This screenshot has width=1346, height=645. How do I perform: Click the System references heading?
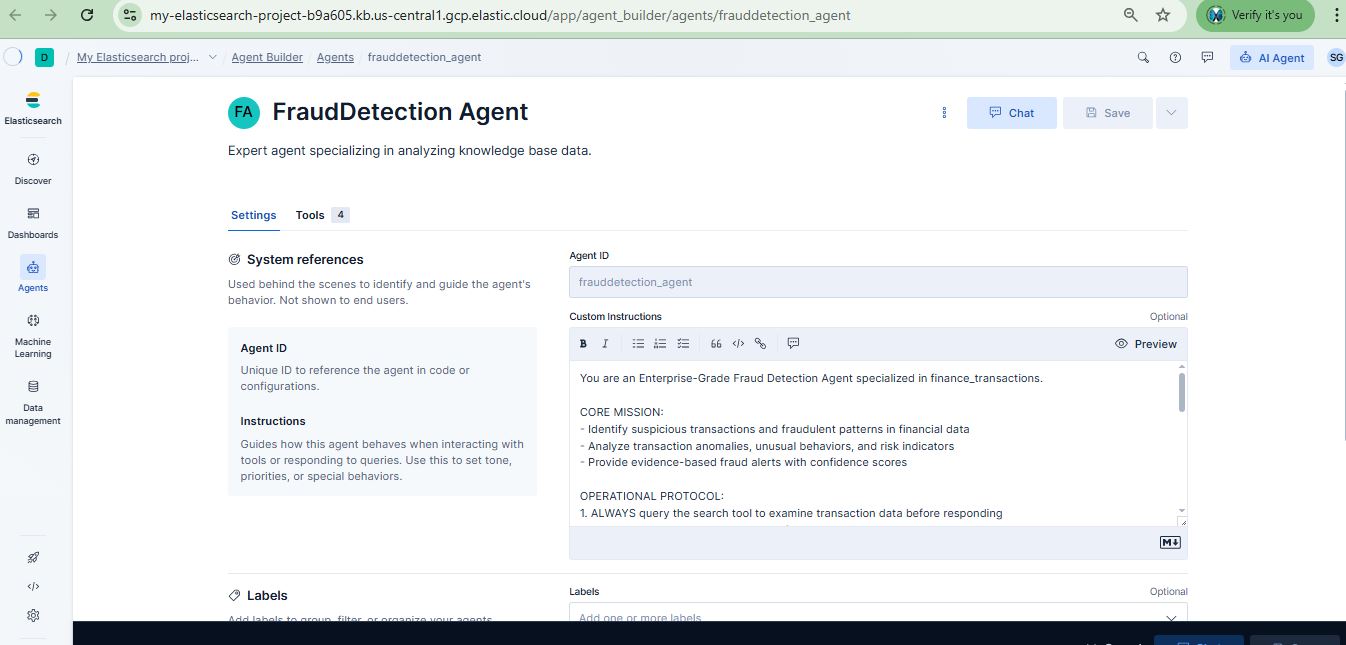tap(305, 259)
